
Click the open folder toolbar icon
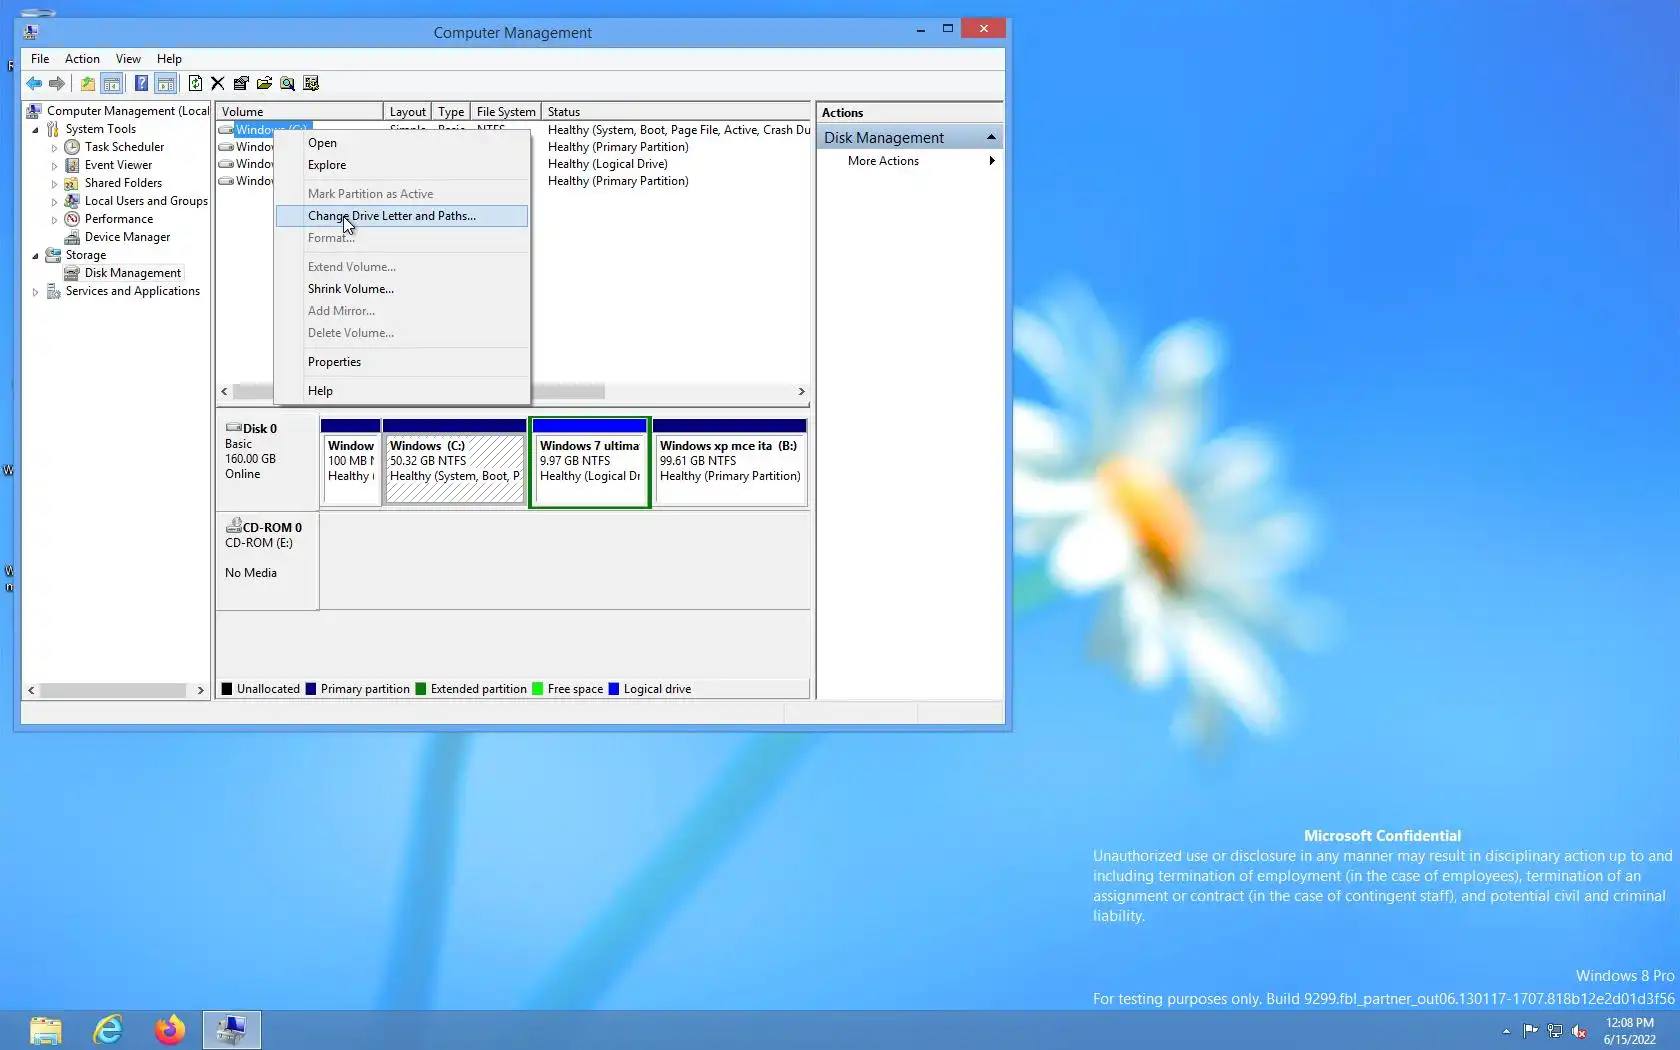tap(264, 84)
